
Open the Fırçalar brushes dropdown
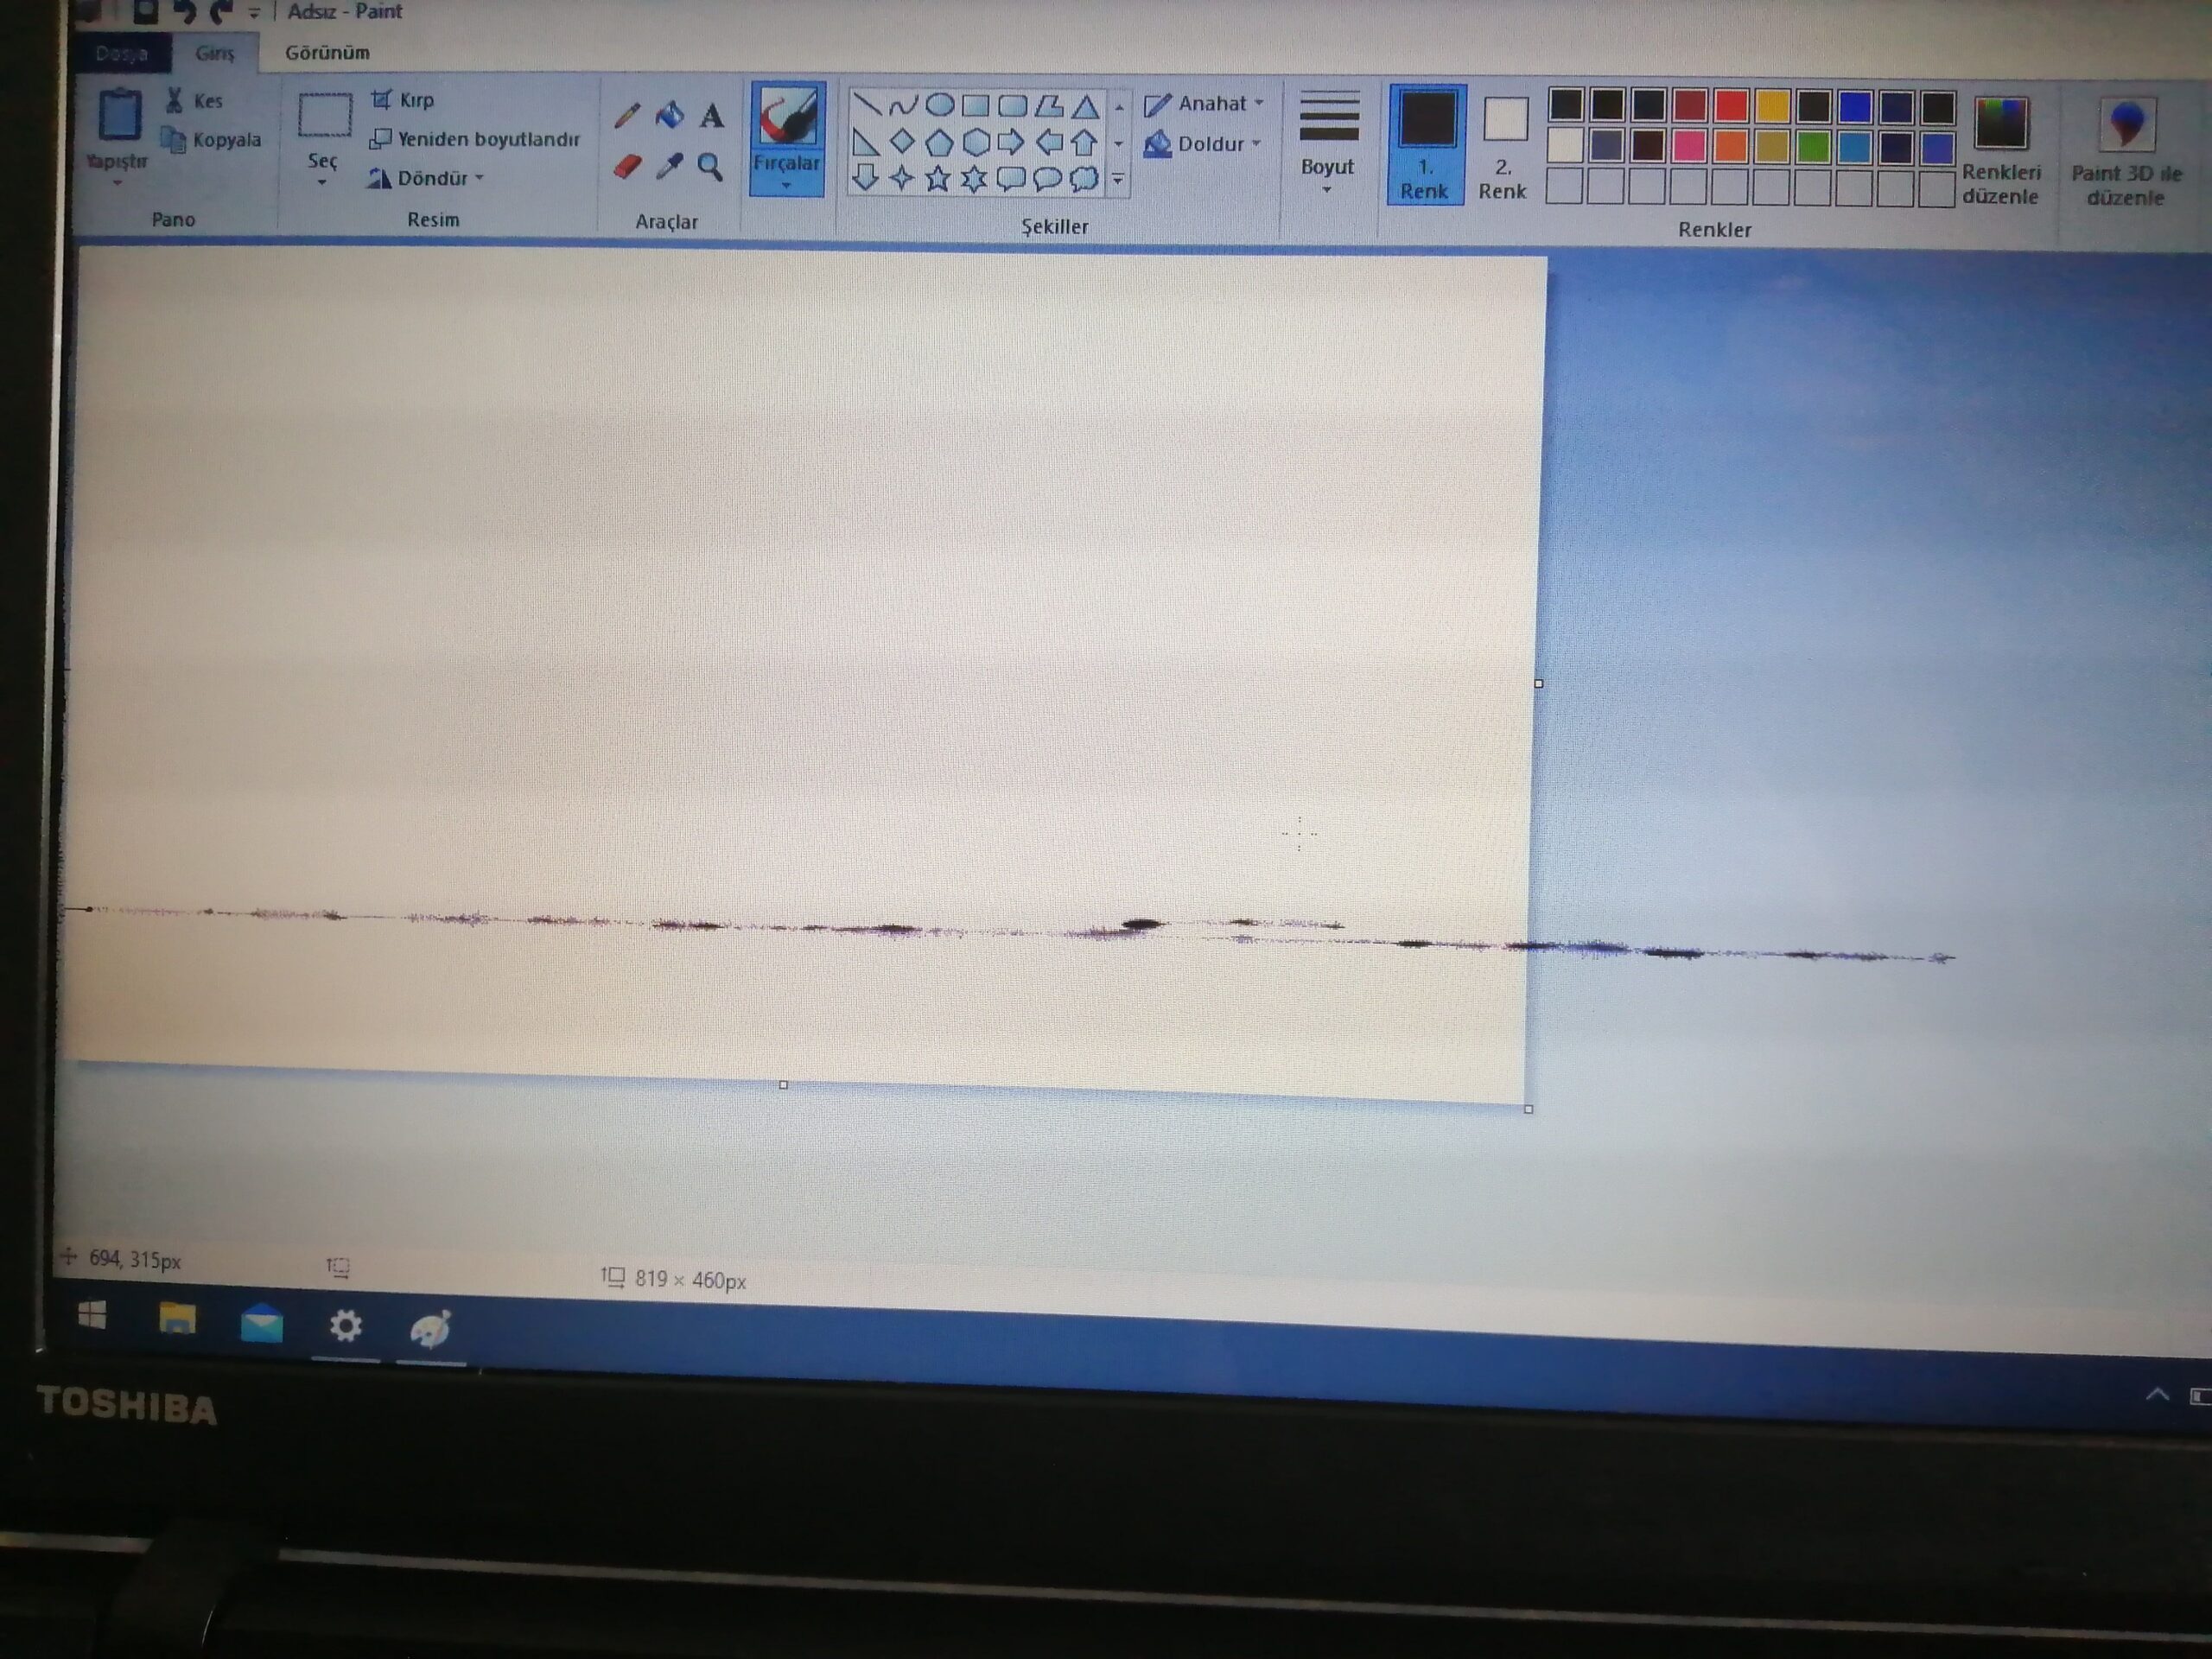pos(787,173)
